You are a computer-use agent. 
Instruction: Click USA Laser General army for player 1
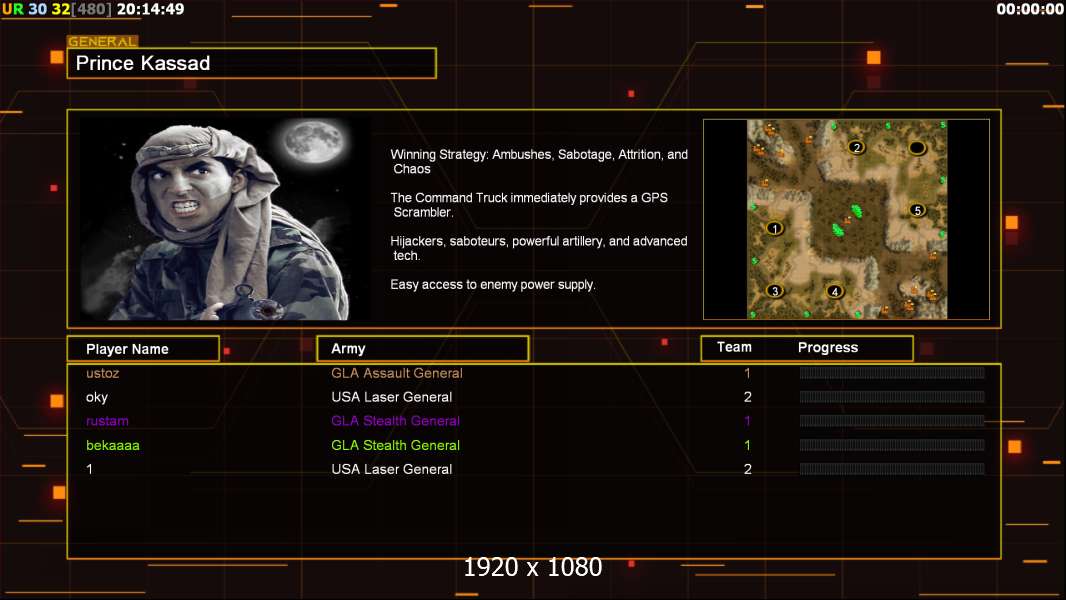point(392,469)
